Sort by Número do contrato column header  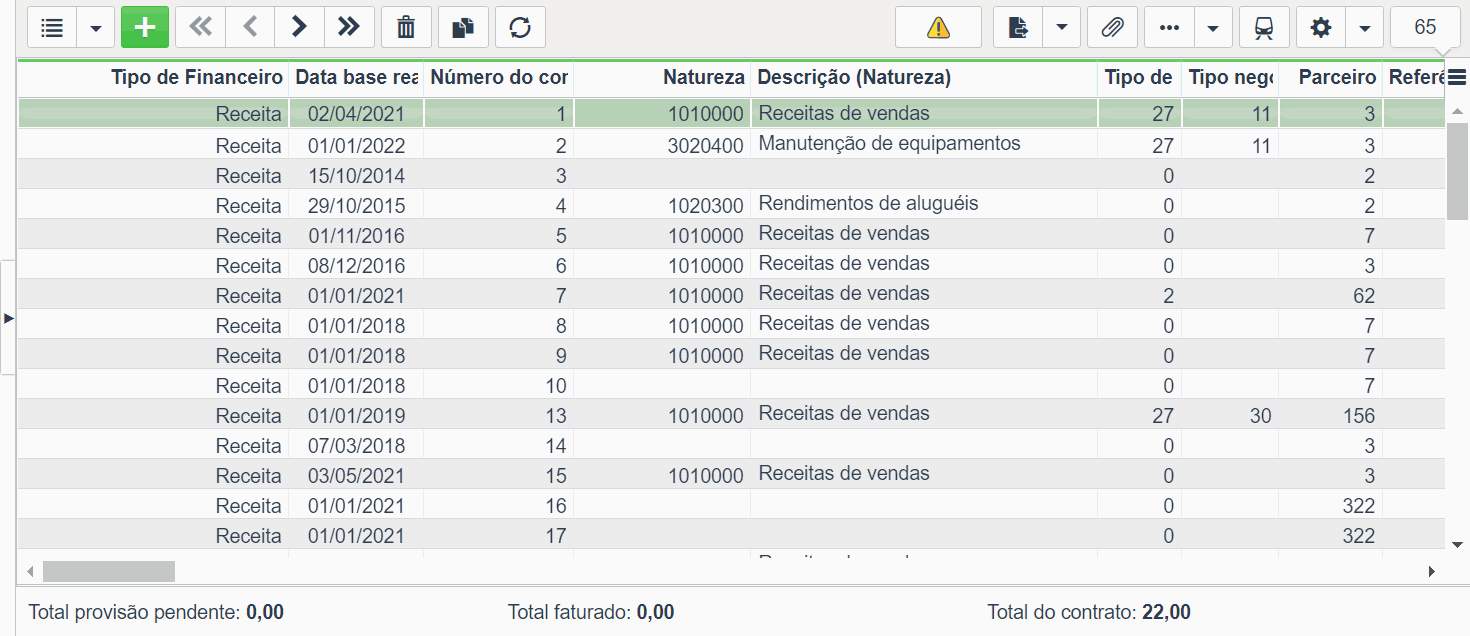[x=499, y=77]
